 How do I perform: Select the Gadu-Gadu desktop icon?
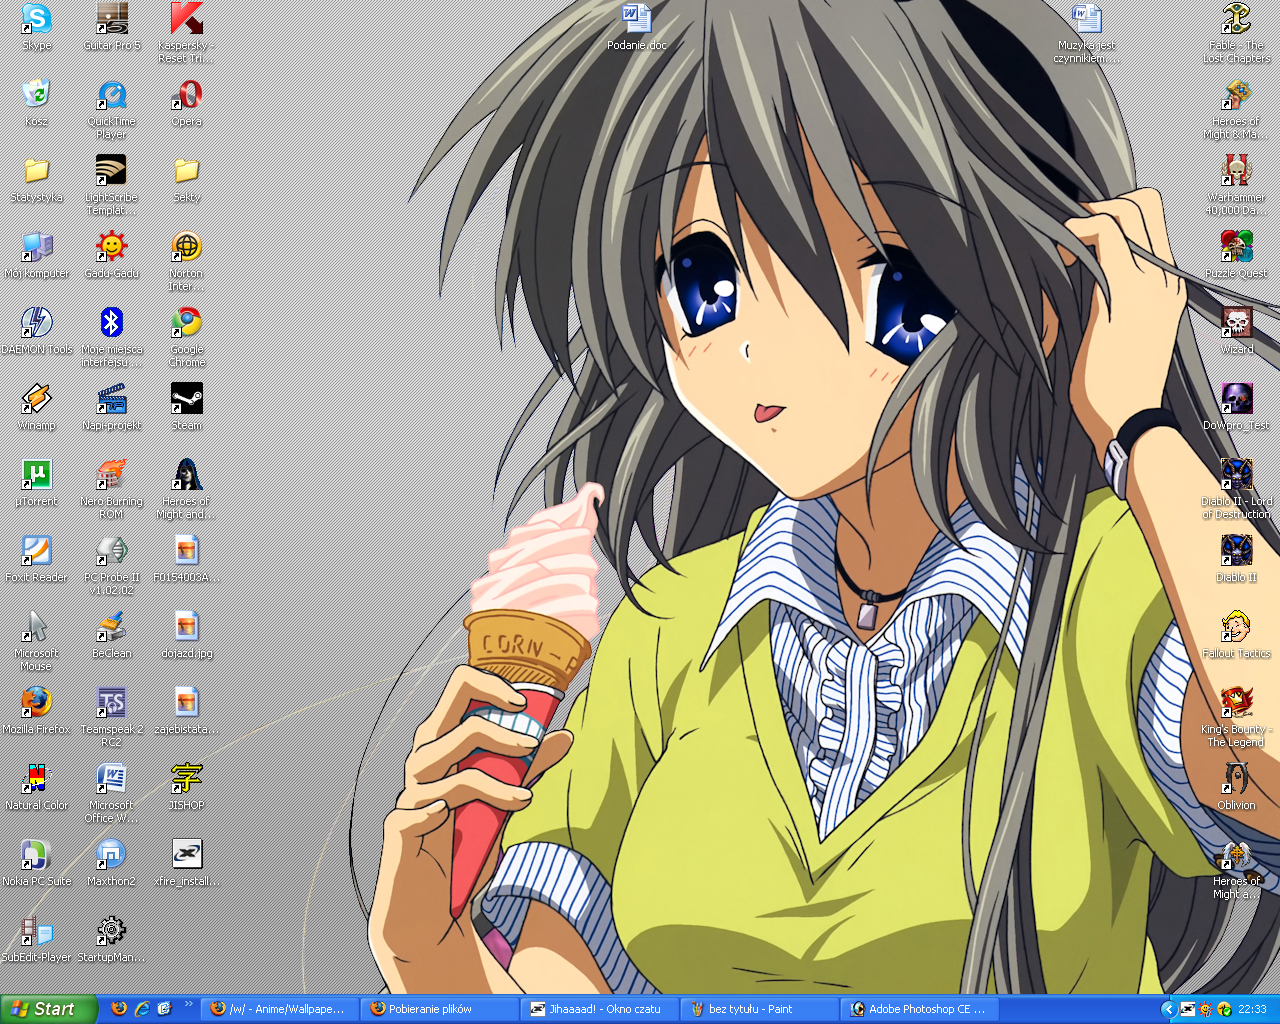coord(111,247)
